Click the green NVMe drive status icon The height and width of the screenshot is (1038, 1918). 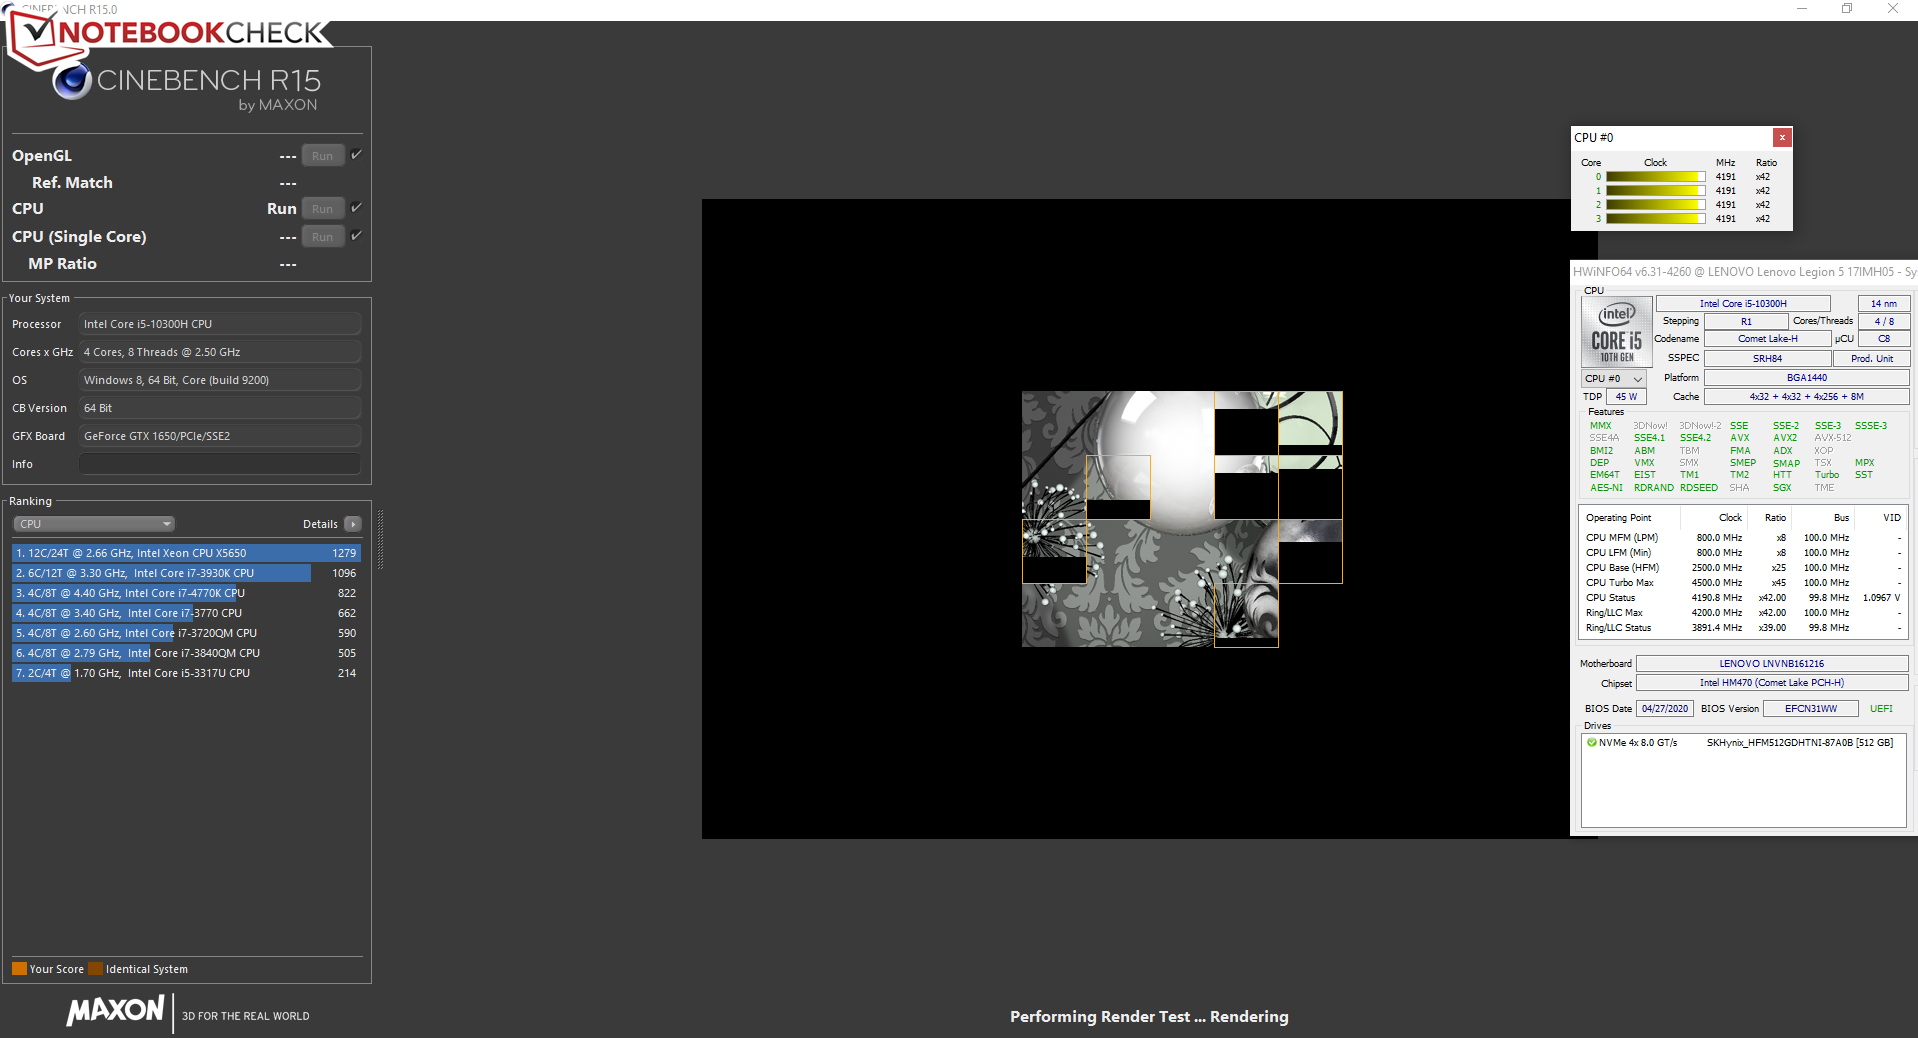point(1591,743)
